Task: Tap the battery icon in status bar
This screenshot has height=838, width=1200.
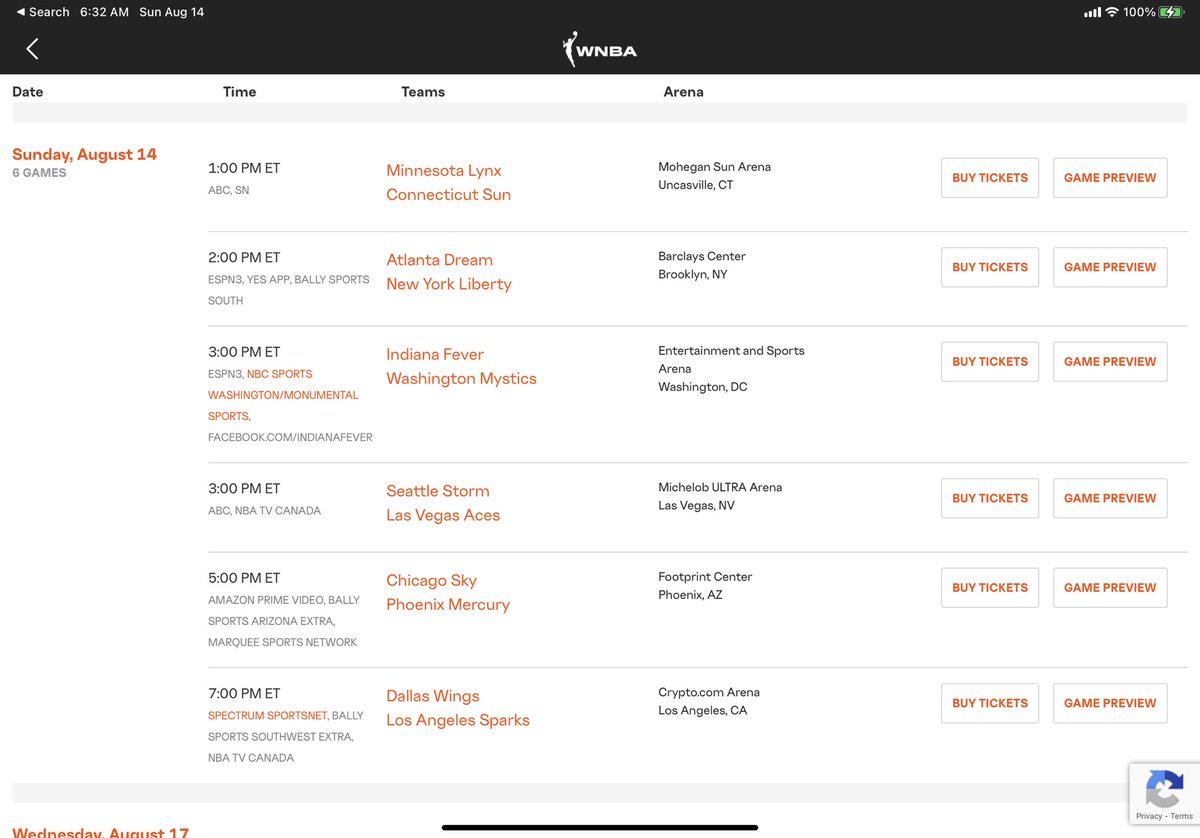Action: coord(1173,12)
